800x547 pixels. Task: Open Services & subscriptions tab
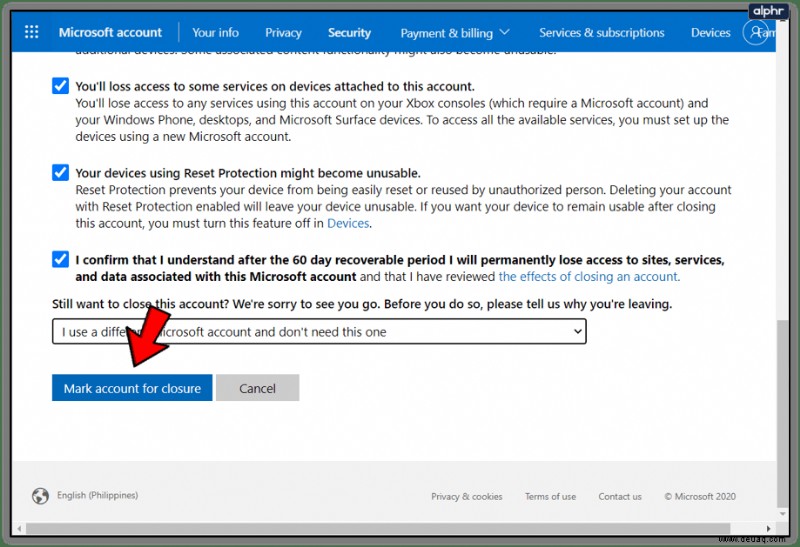[x=602, y=33]
